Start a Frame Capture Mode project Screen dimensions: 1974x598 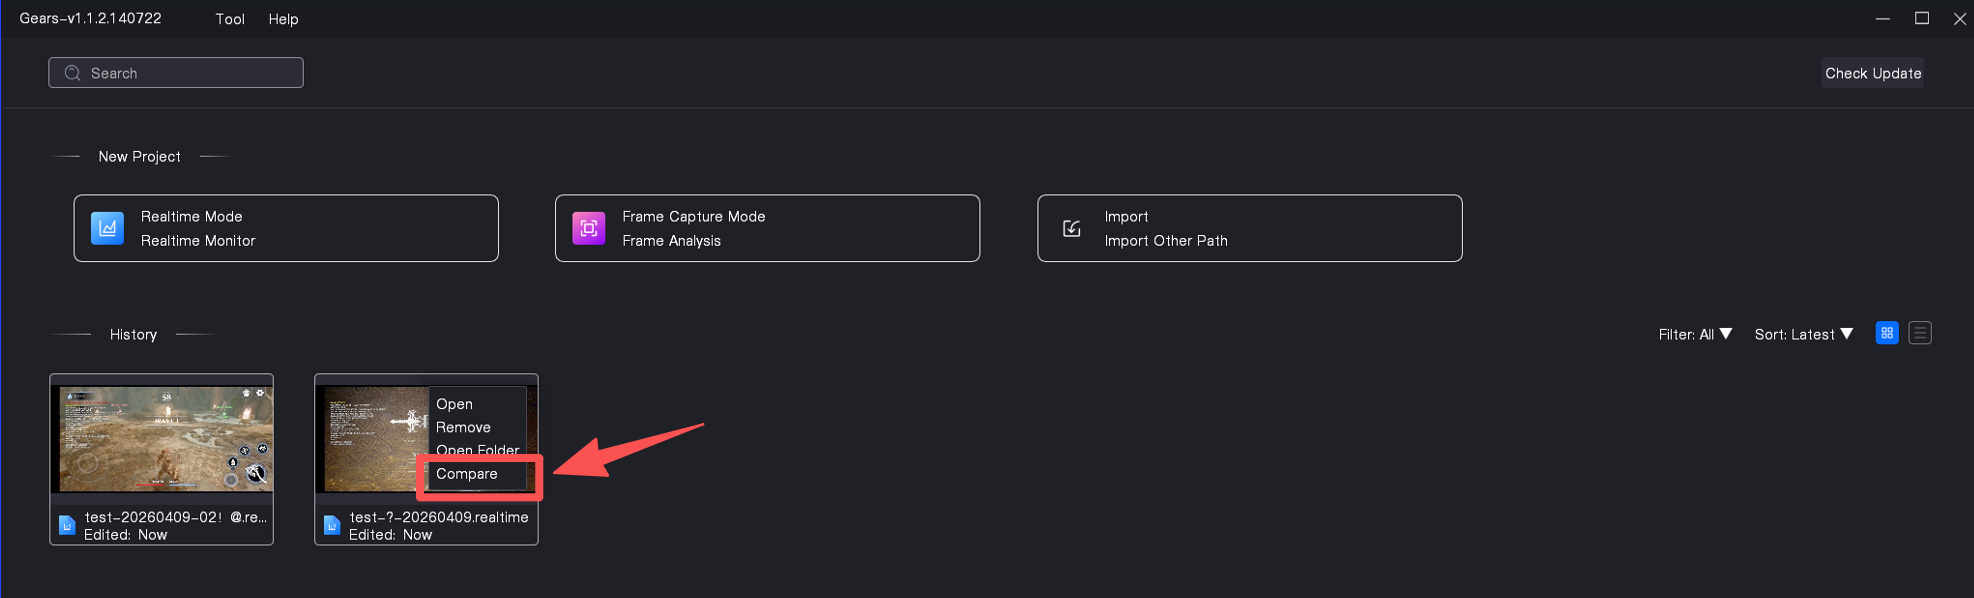coord(767,228)
